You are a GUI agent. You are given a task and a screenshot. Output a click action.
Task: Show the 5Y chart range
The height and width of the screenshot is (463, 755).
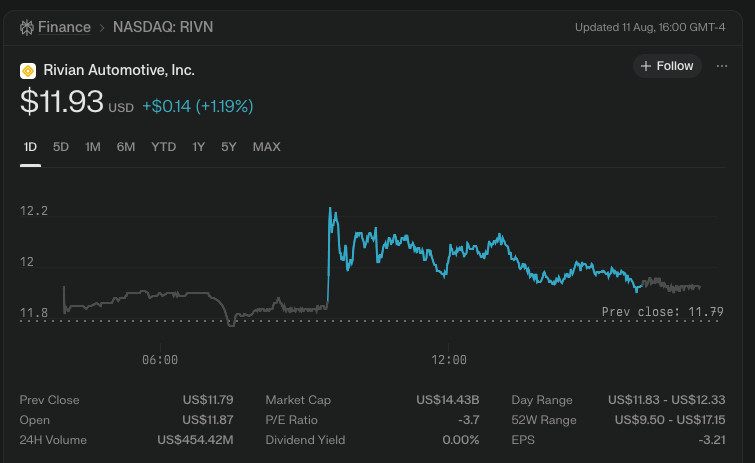[x=229, y=147]
